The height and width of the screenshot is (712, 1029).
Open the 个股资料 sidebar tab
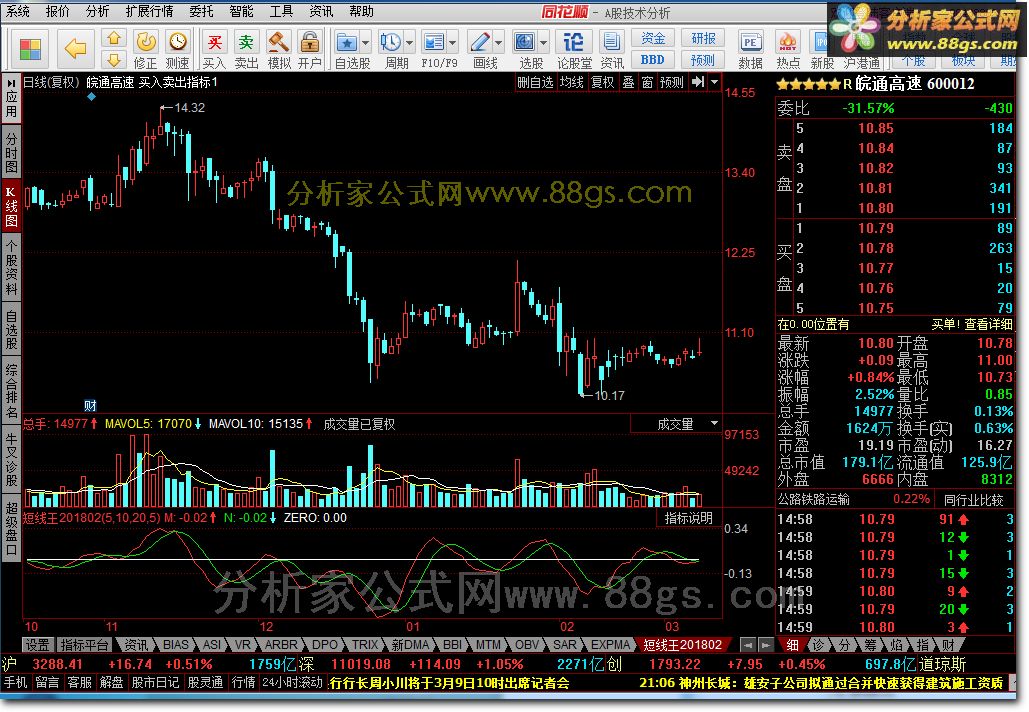coord(11,267)
